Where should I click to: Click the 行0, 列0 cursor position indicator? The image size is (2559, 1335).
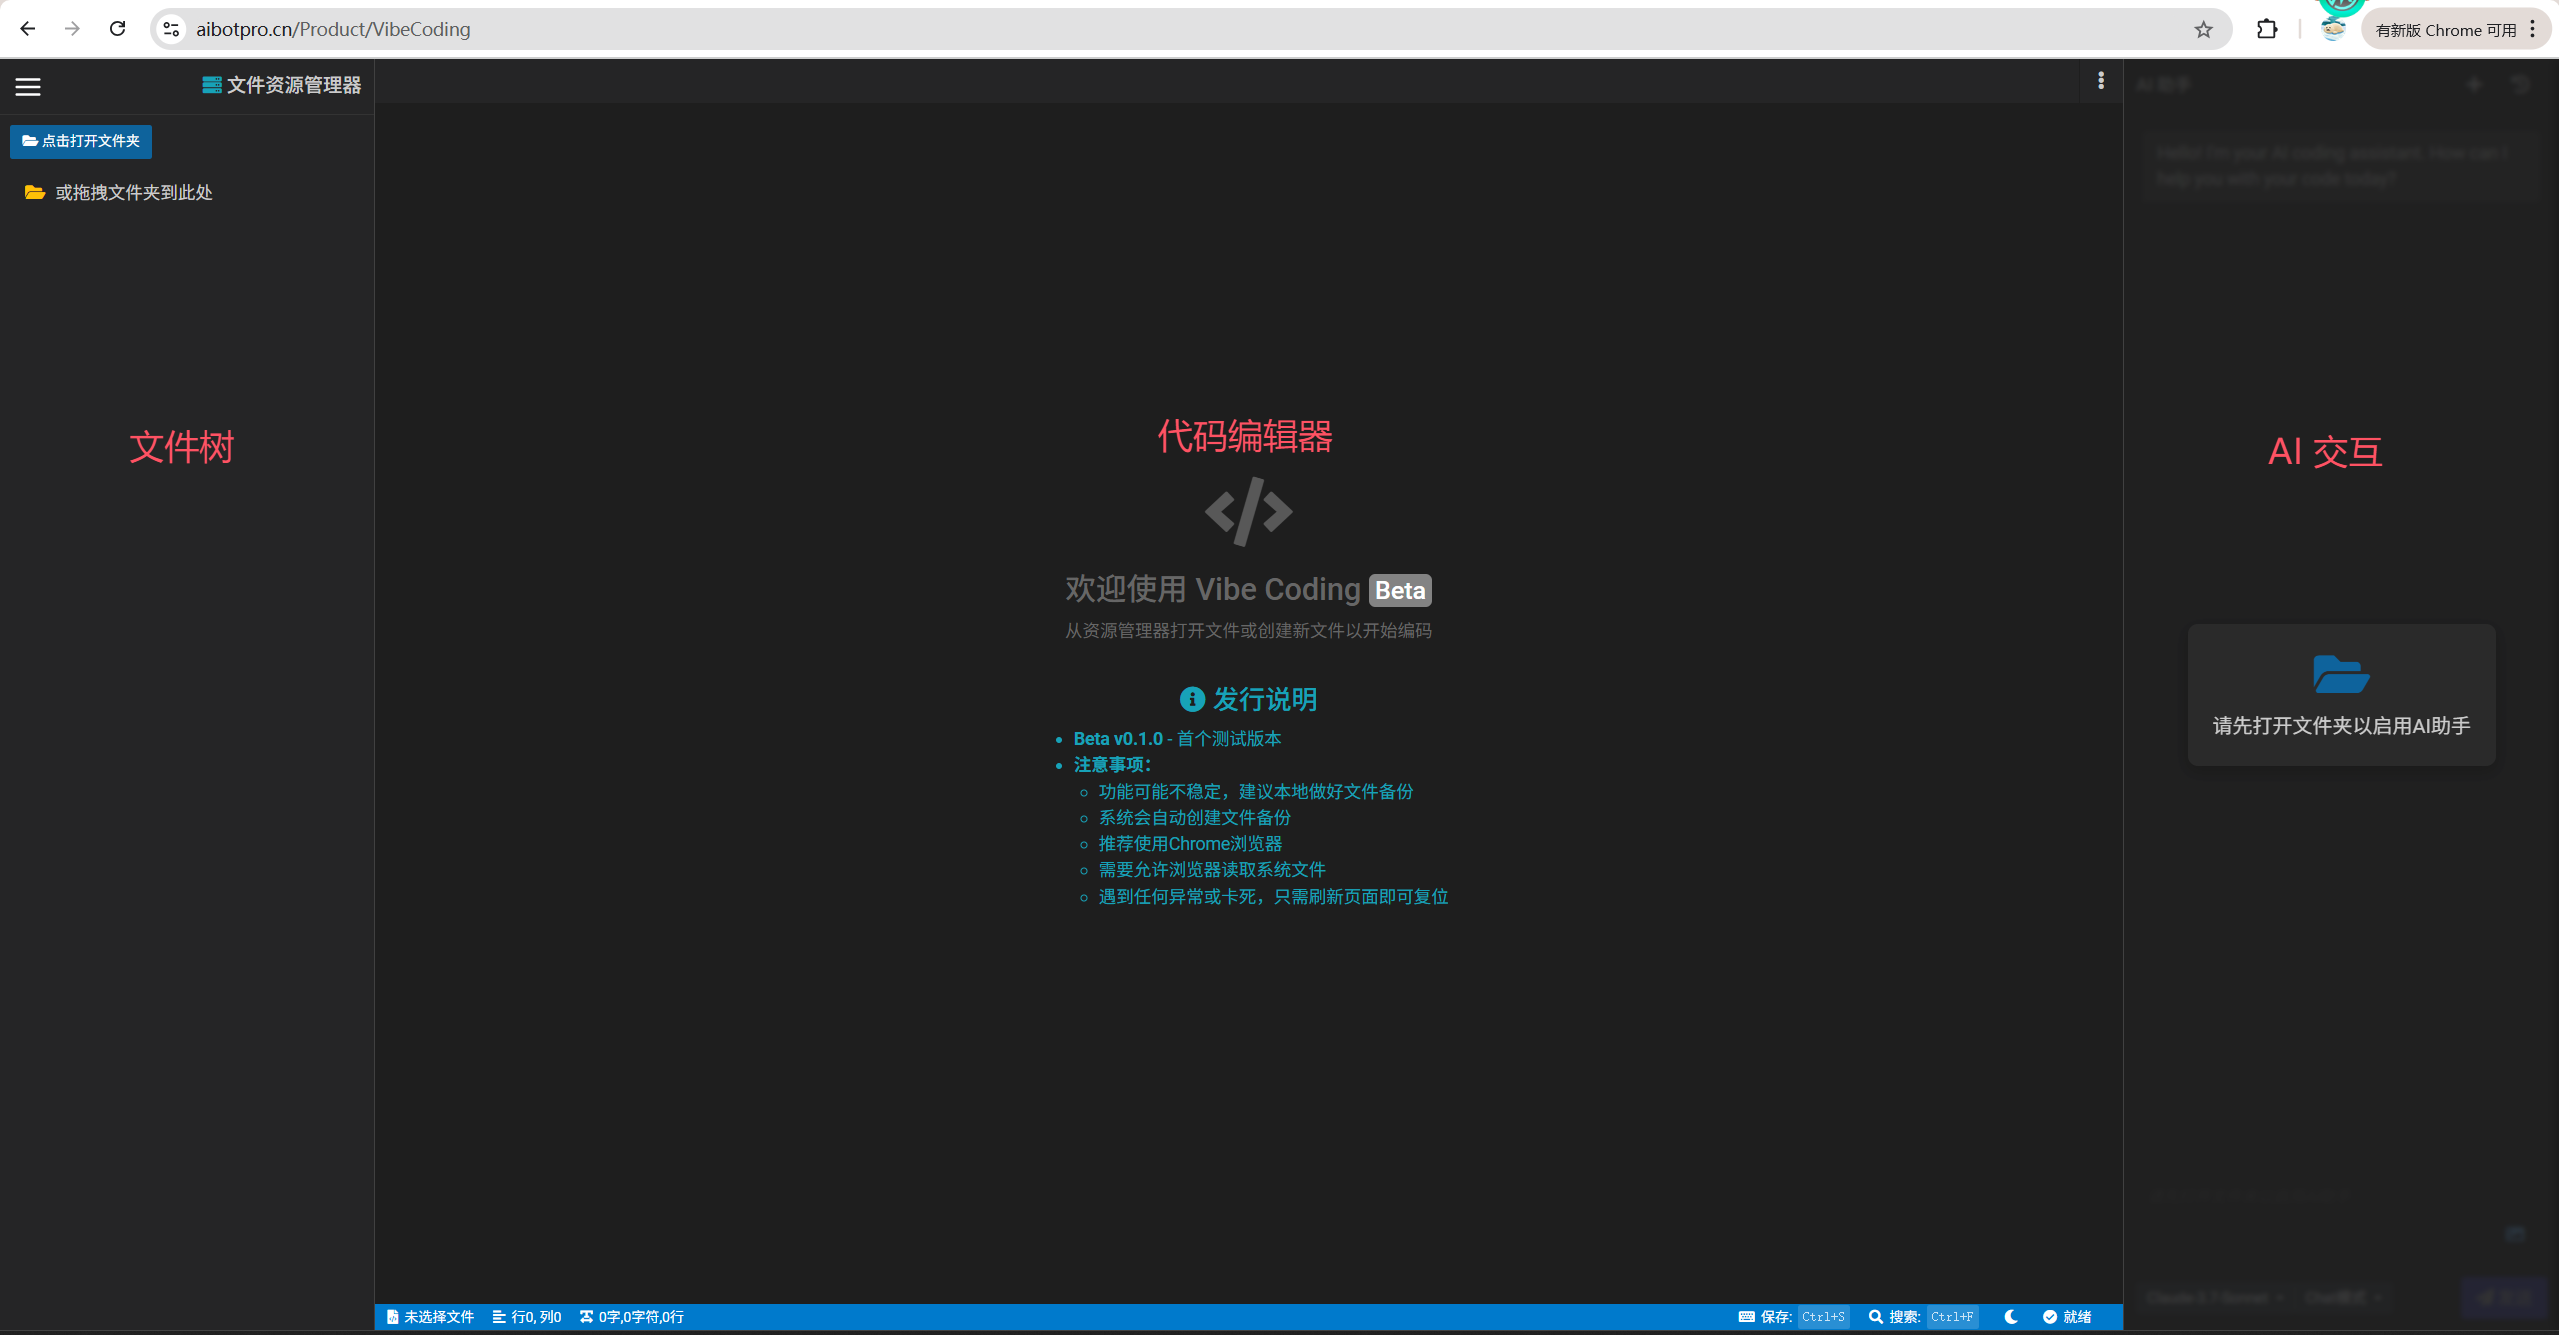pyautogui.click(x=527, y=1317)
